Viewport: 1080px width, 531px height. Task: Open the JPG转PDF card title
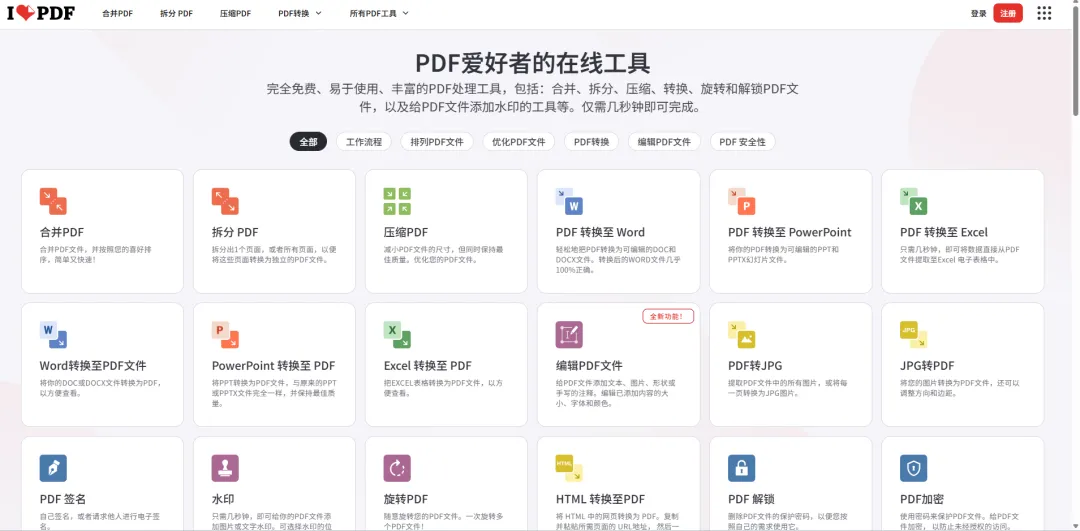(x=927, y=366)
